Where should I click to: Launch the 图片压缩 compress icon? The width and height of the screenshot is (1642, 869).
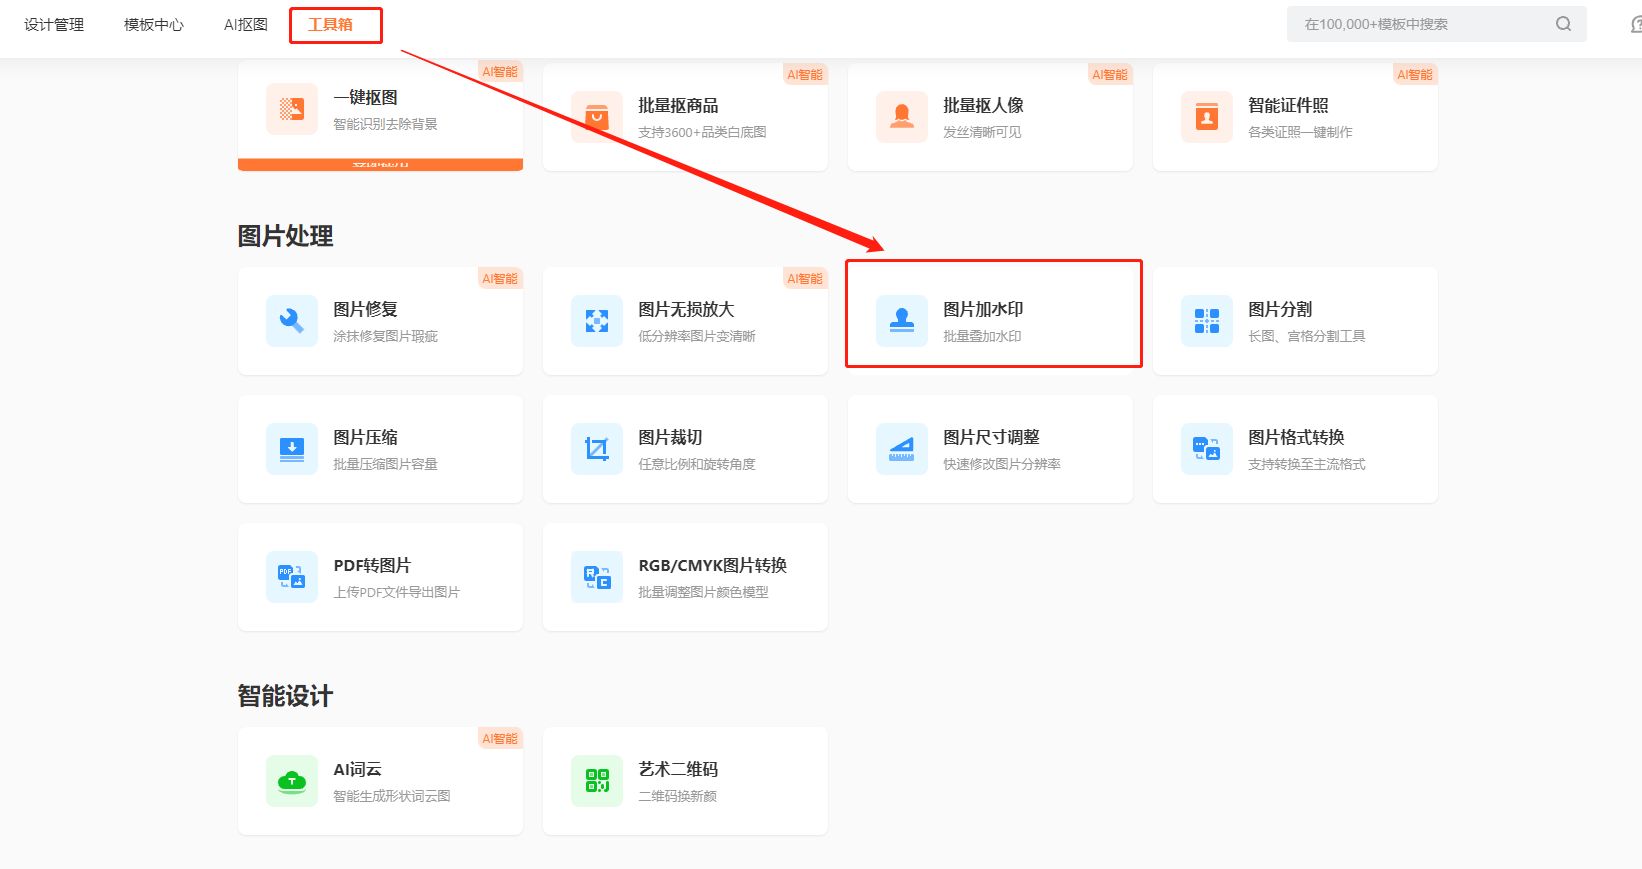click(291, 449)
